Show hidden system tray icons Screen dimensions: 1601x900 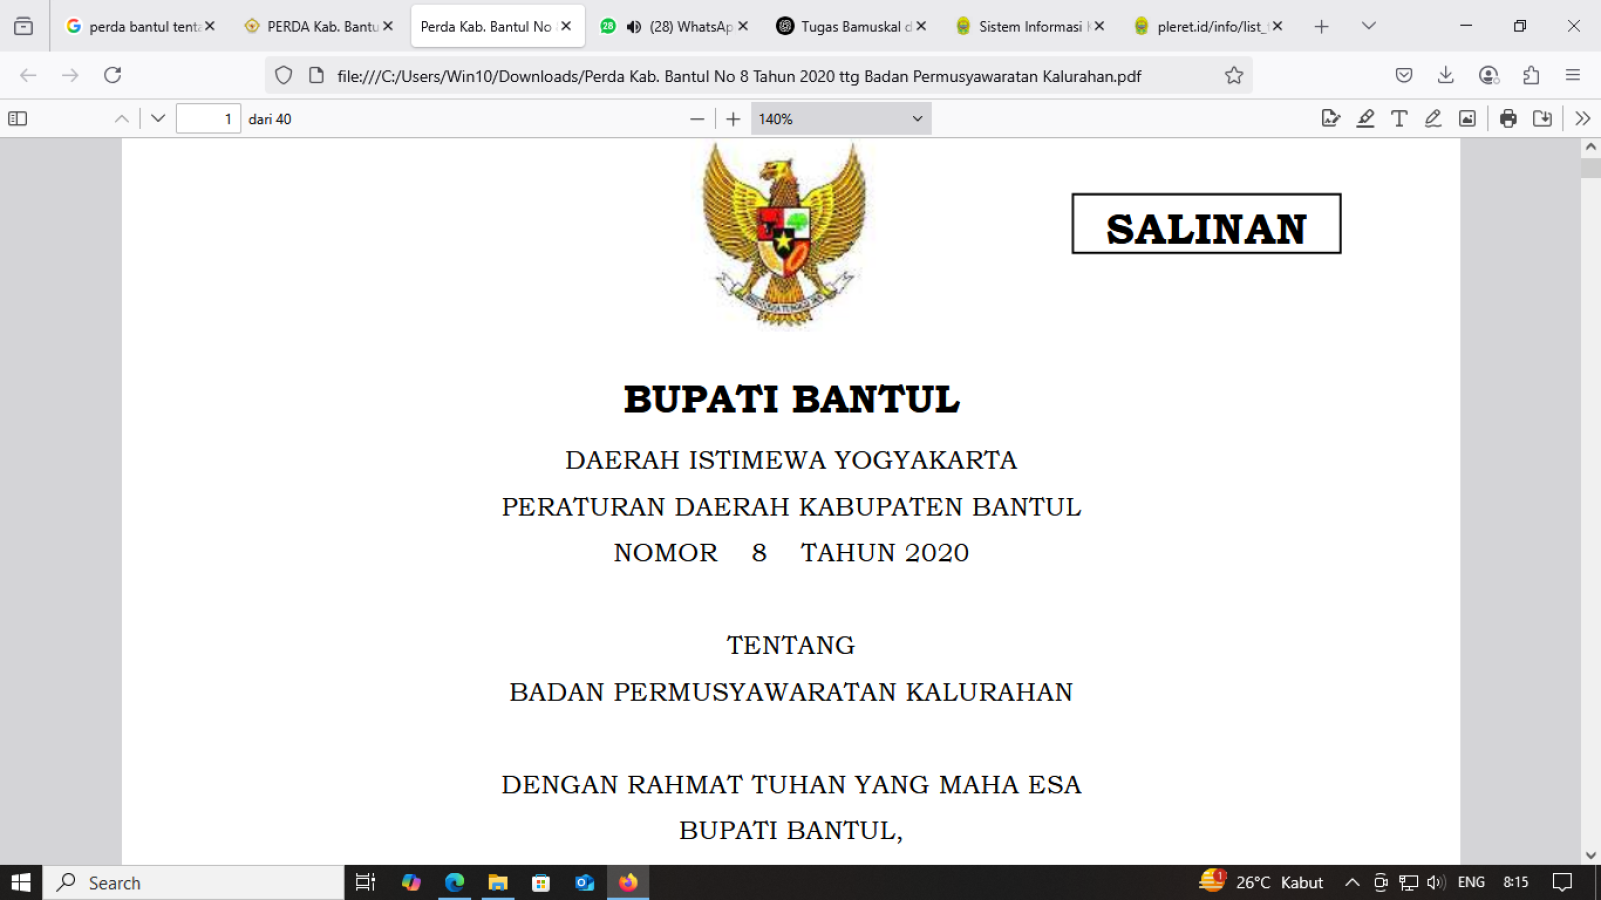click(1352, 882)
